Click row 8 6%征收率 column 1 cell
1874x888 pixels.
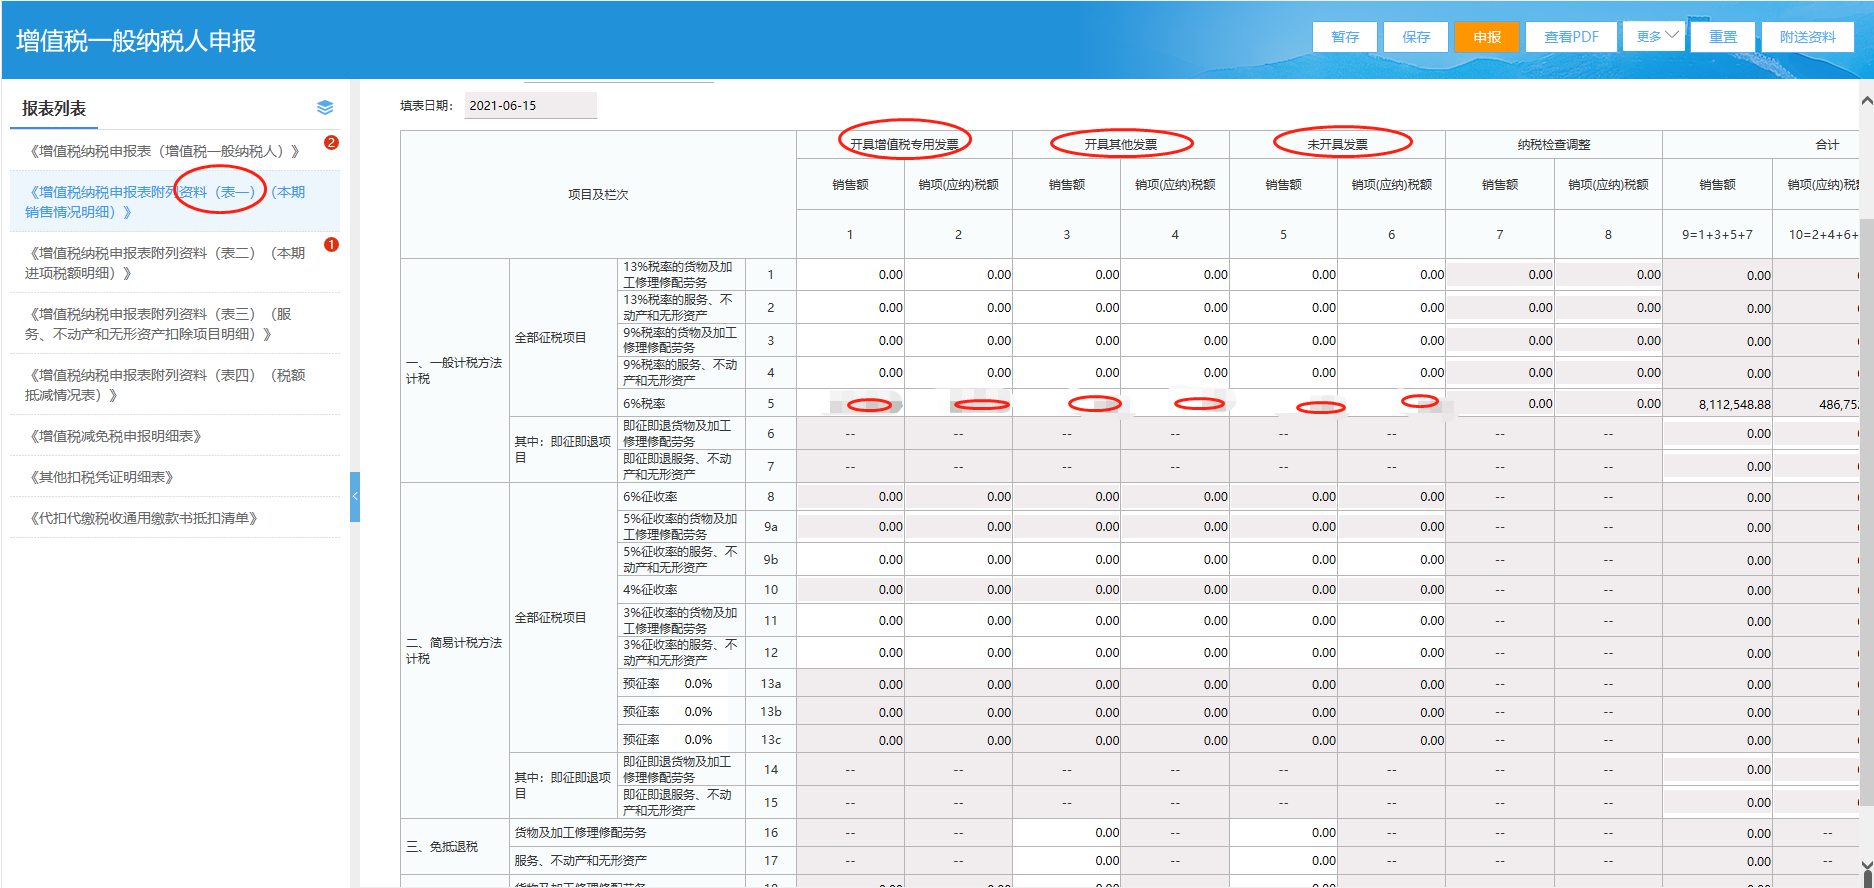(x=850, y=497)
